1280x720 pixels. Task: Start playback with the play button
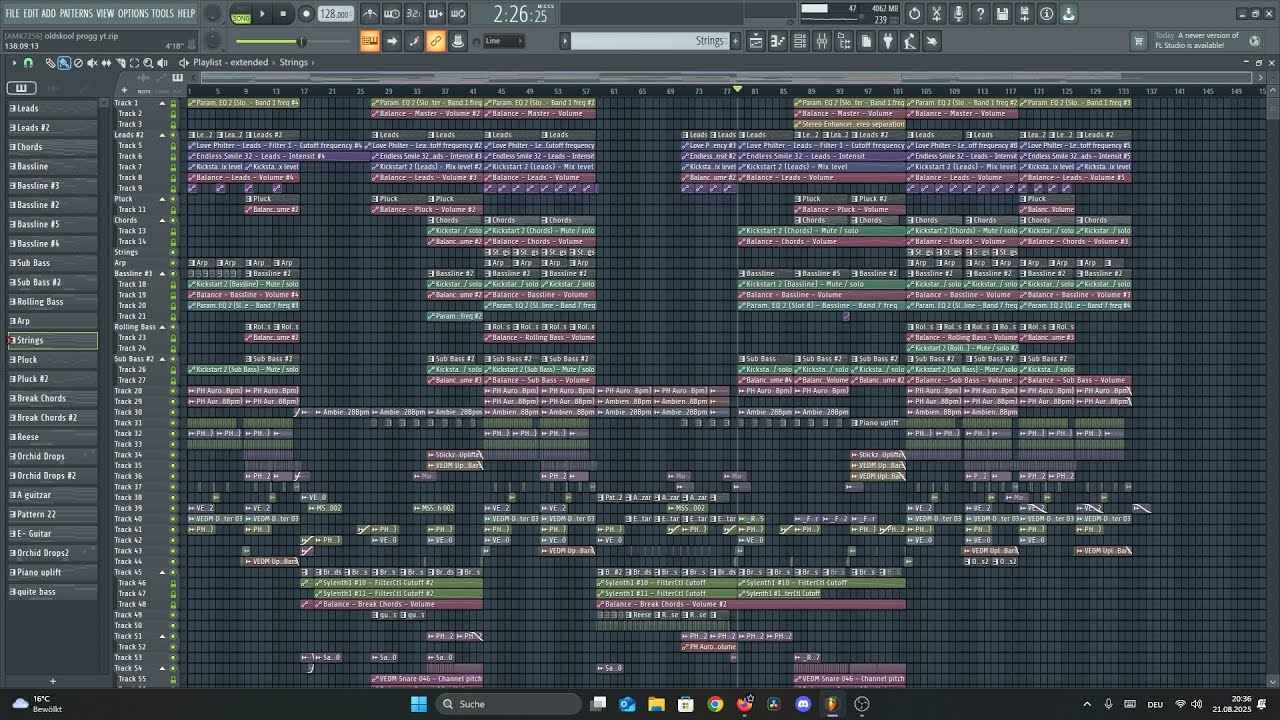(x=263, y=14)
